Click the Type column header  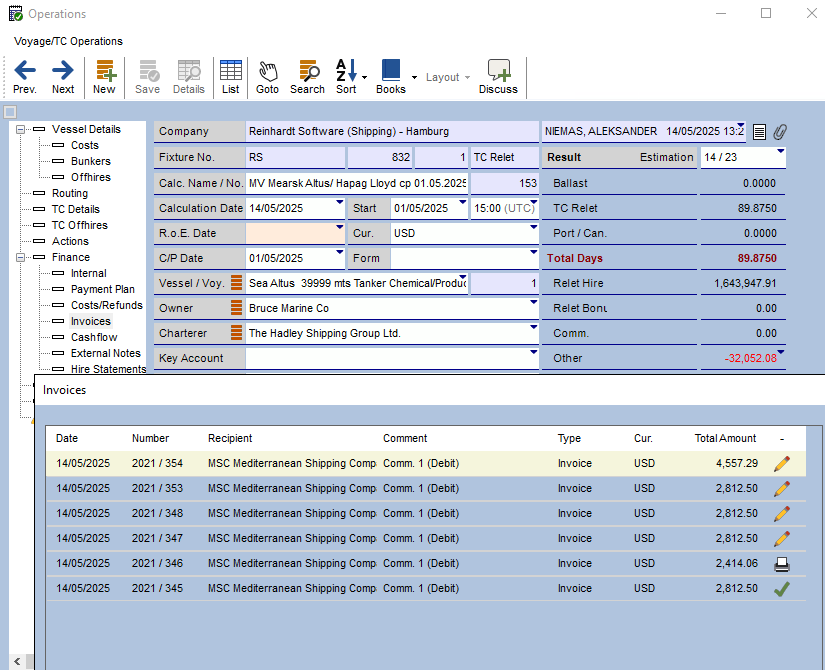click(x=569, y=438)
